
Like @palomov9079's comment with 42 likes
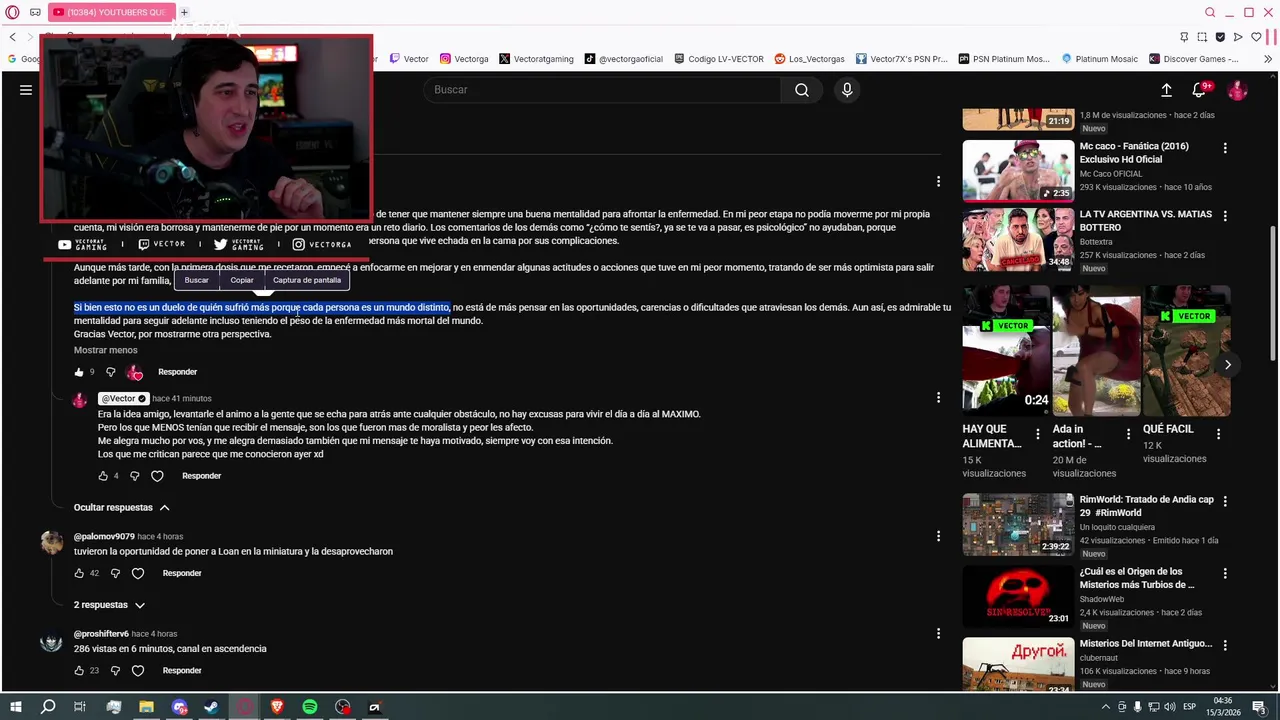point(79,573)
